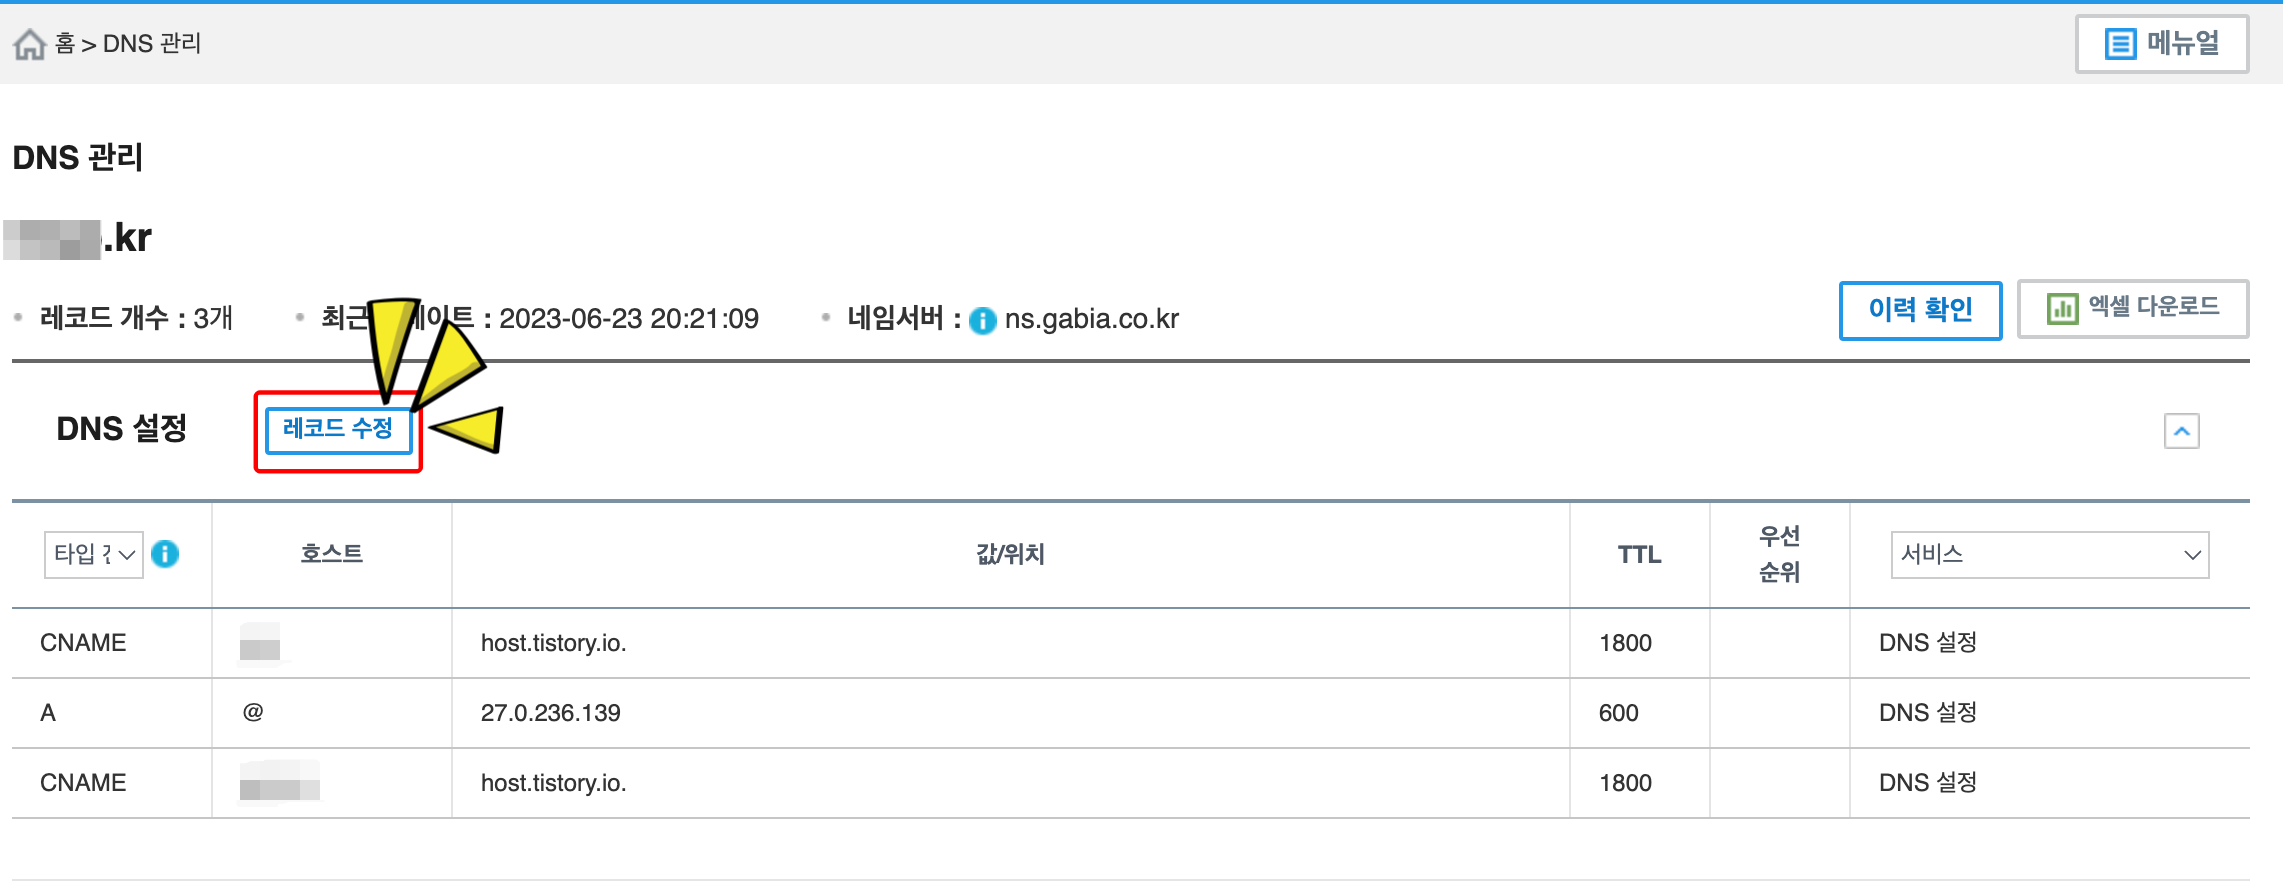Open the 타입 filter dropdown
2283x891 pixels.
94,554
